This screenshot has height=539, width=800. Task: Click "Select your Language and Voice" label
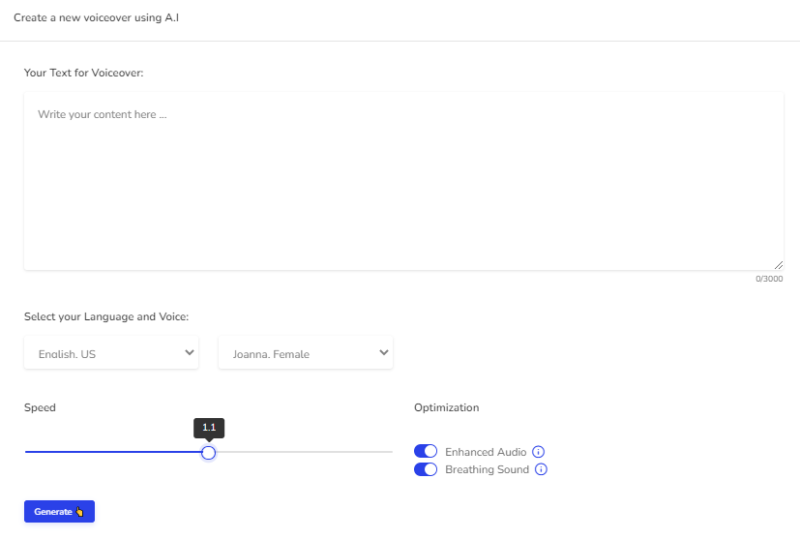[x=106, y=317]
